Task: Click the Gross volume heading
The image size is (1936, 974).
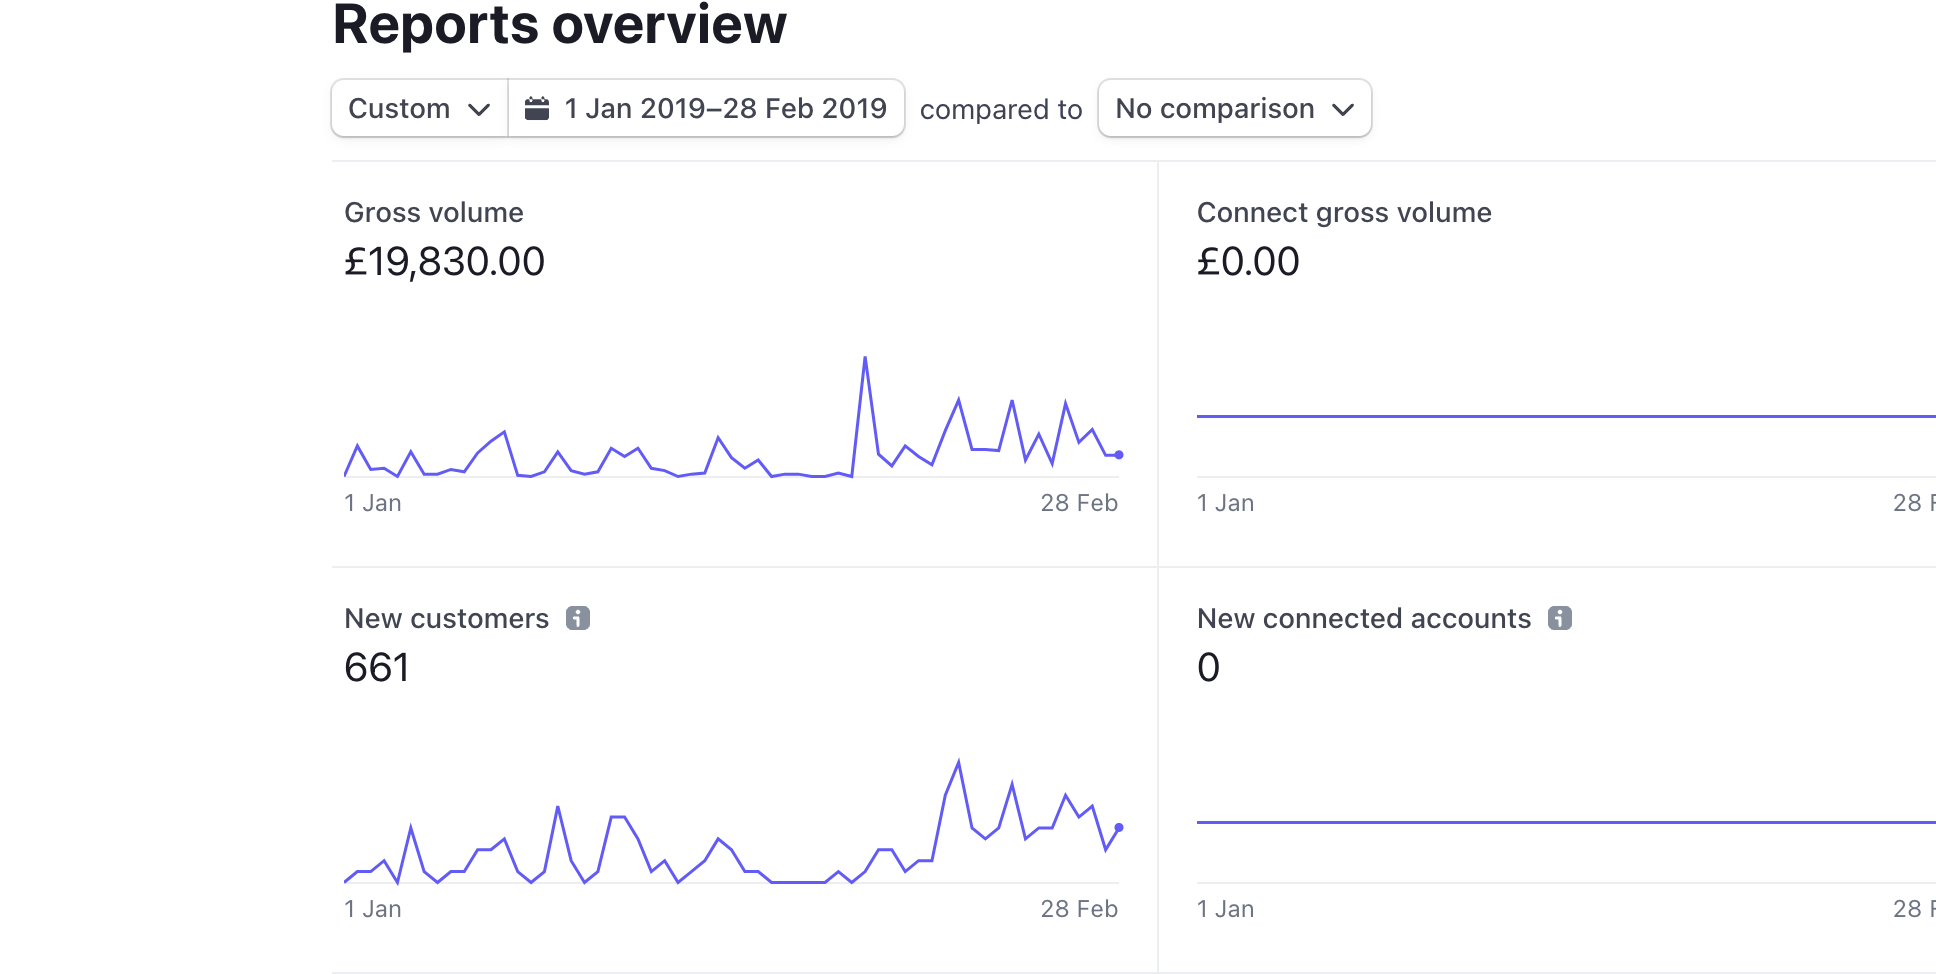Action: click(434, 212)
